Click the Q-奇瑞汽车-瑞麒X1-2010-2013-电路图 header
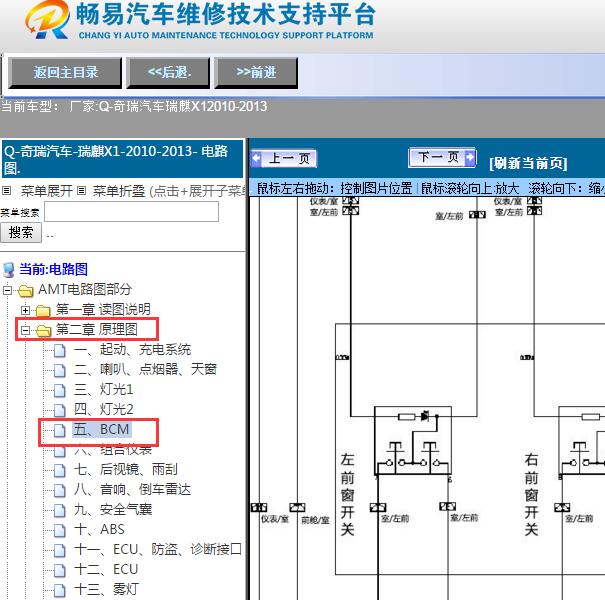Viewport: 605px width, 600px height. tap(122, 159)
